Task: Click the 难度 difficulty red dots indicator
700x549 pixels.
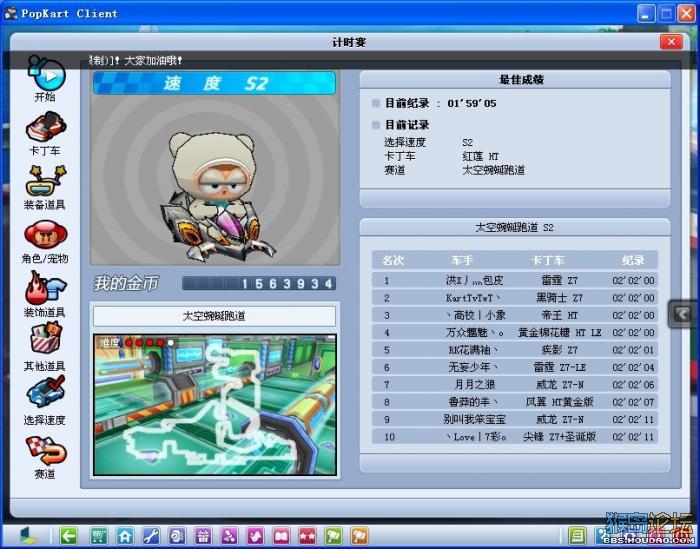Action: pyautogui.click(x=149, y=342)
